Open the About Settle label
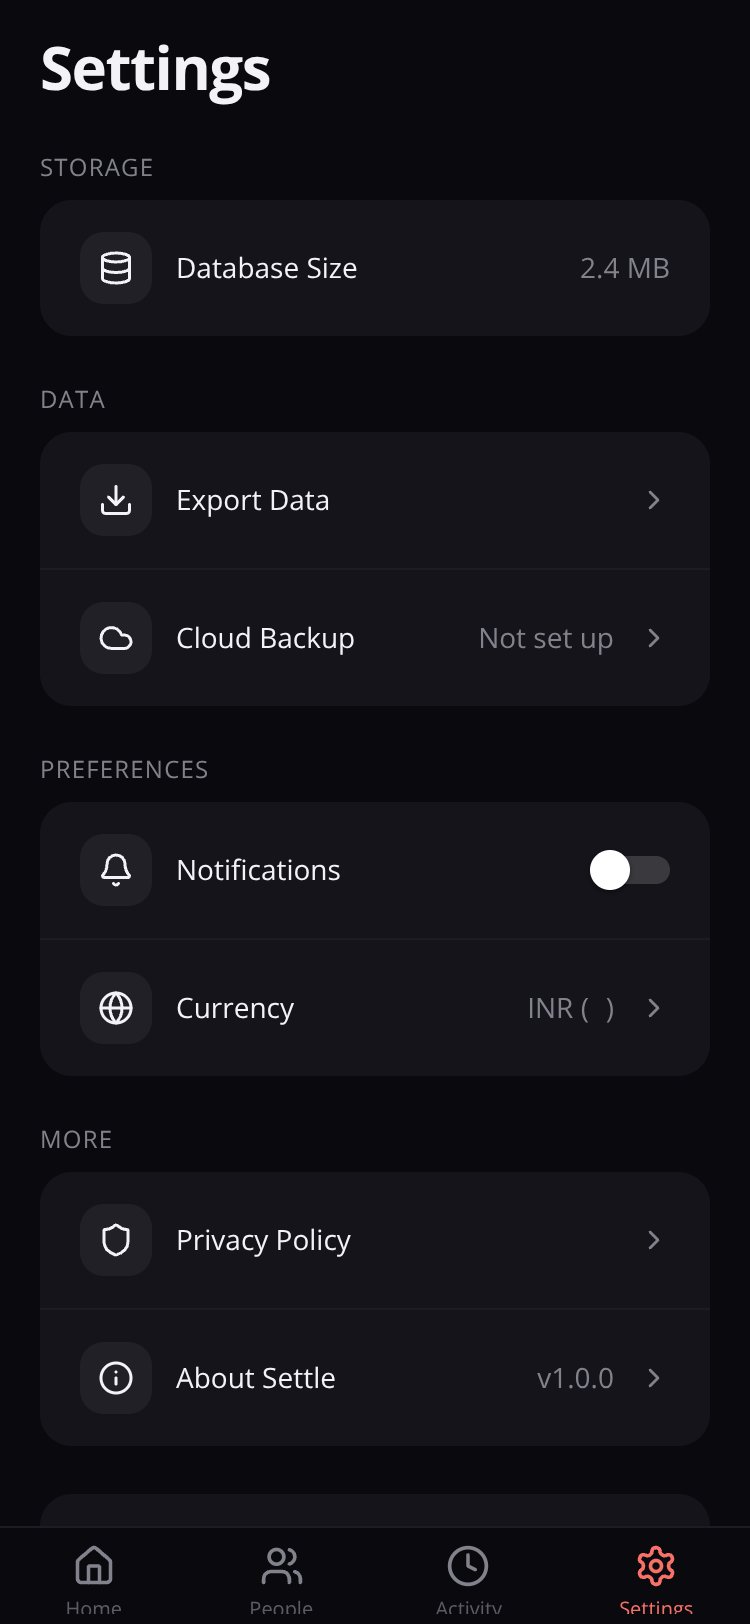 [x=256, y=1378]
